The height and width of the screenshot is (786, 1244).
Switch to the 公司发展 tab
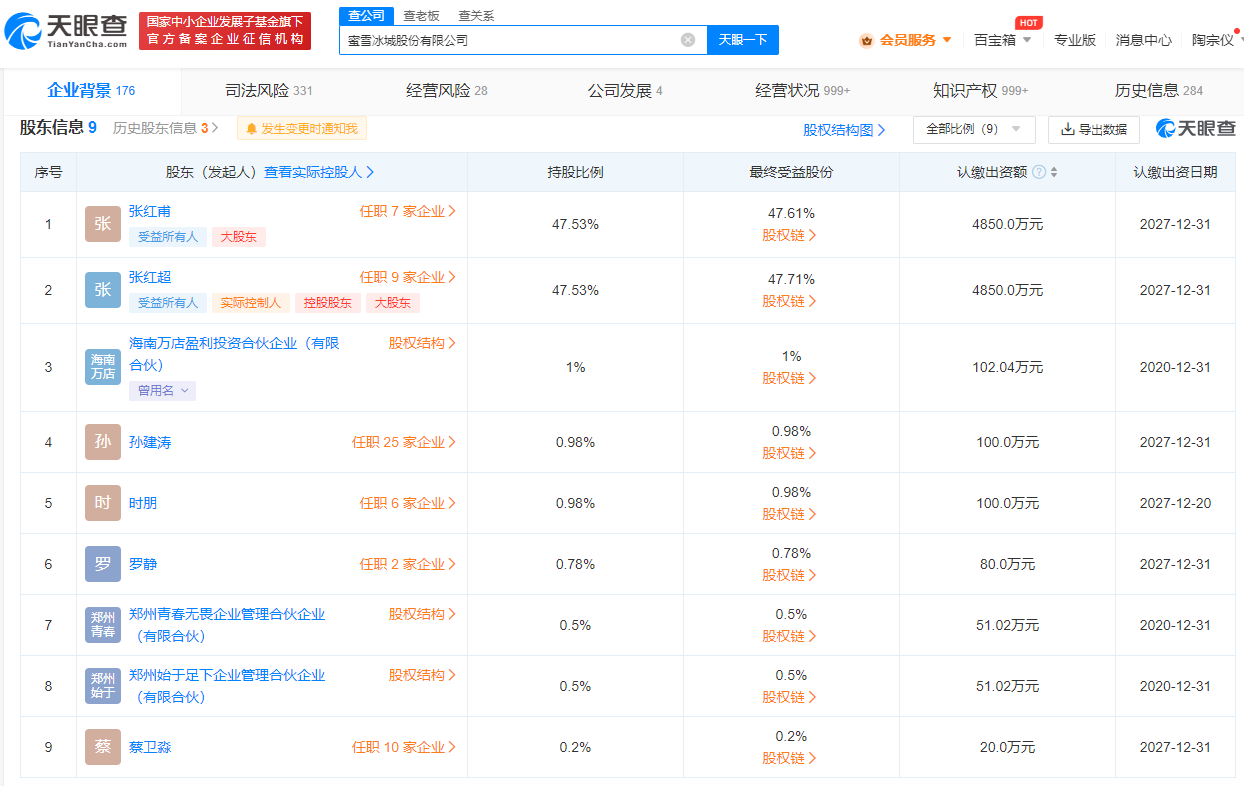pyautogui.click(x=625, y=90)
